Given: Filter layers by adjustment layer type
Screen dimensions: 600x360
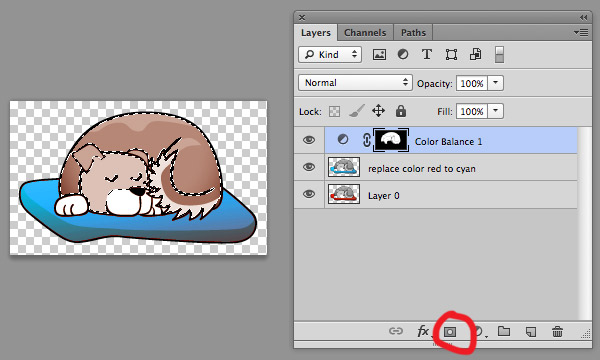Looking at the screenshot, I should click(403, 54).
